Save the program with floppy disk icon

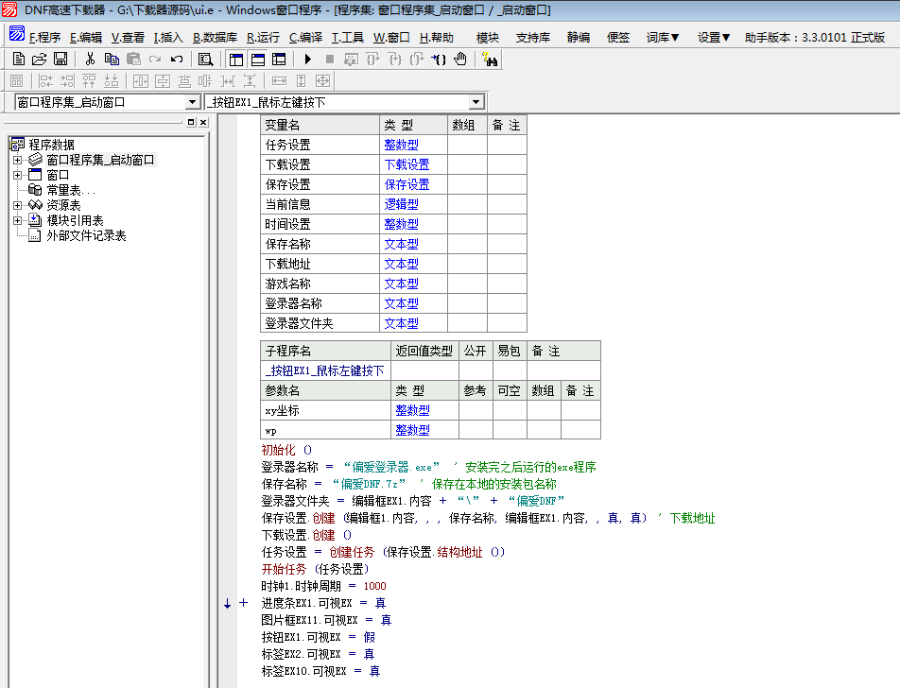60,59
